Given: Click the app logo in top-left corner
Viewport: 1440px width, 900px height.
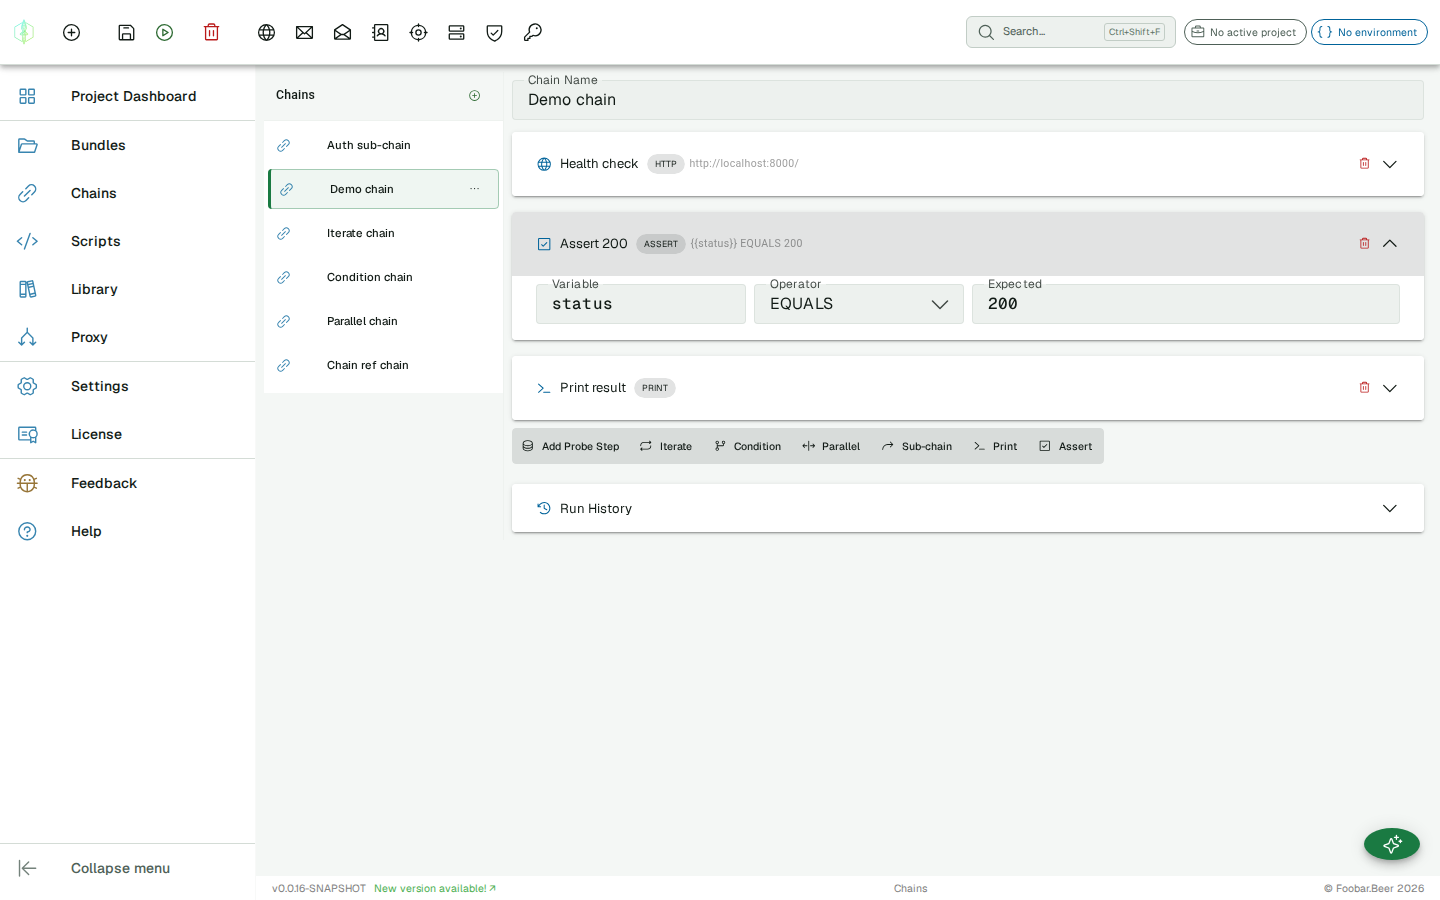Looking at the screenshot, I should coord(24,32).
